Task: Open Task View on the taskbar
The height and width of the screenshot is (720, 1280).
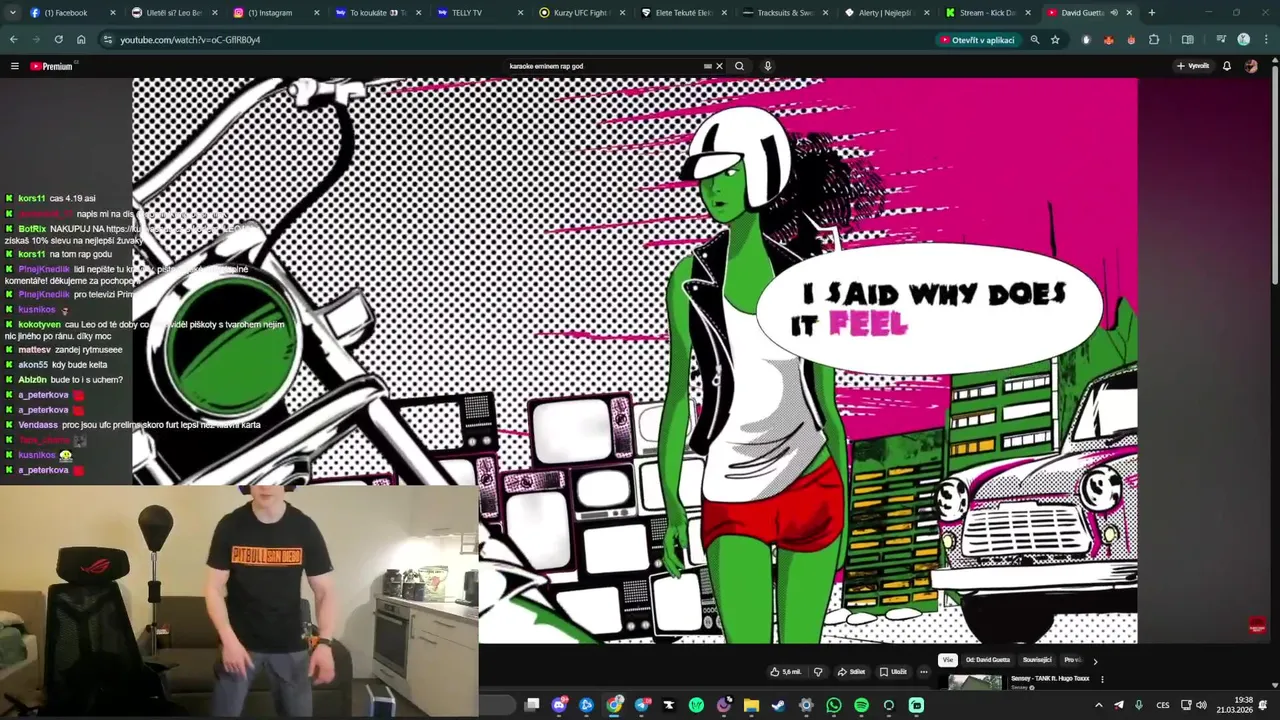Action: 532,705
